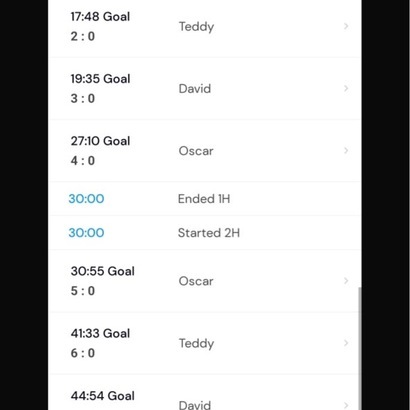The height and width of the screenshot is (410, 410).
Task: Expand the 27:10 Goal chevron for Oscar
Action: (x=346, y=151)
